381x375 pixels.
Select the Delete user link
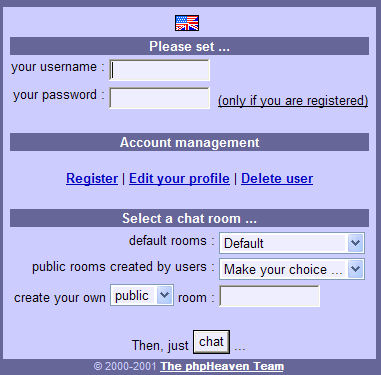[x=277, y=178]
